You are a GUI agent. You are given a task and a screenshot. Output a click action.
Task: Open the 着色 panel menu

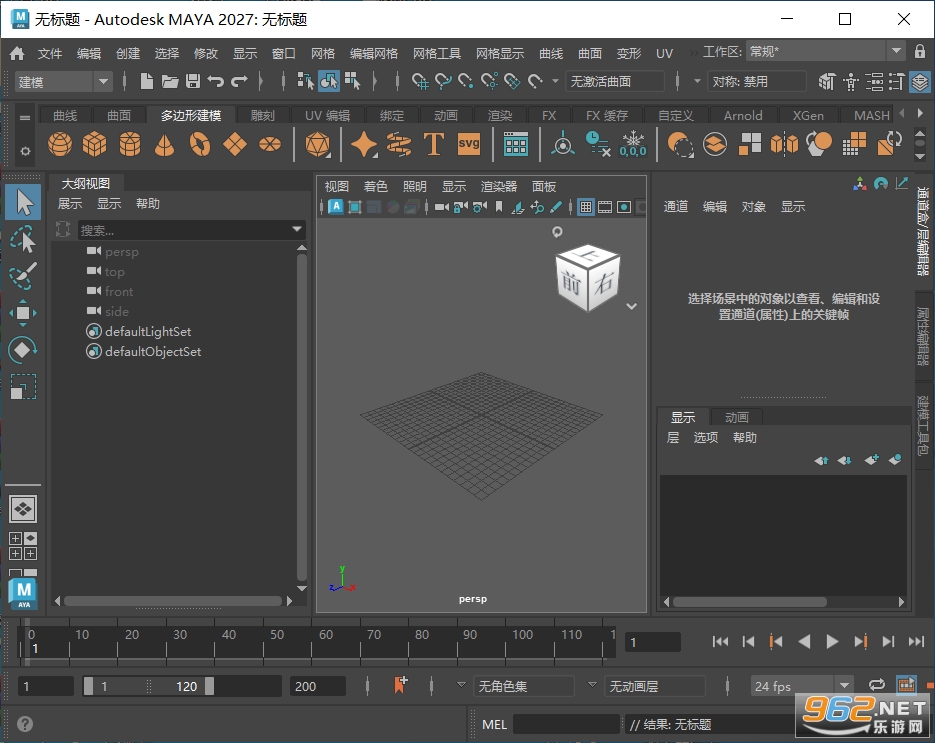pos(376,187)
